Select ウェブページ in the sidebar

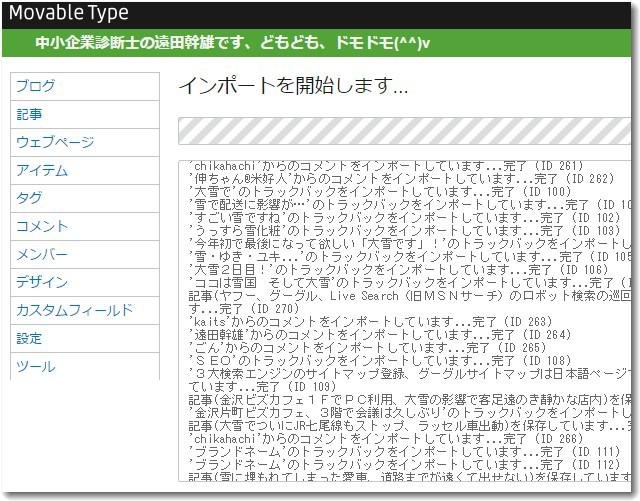click(85, 143)
